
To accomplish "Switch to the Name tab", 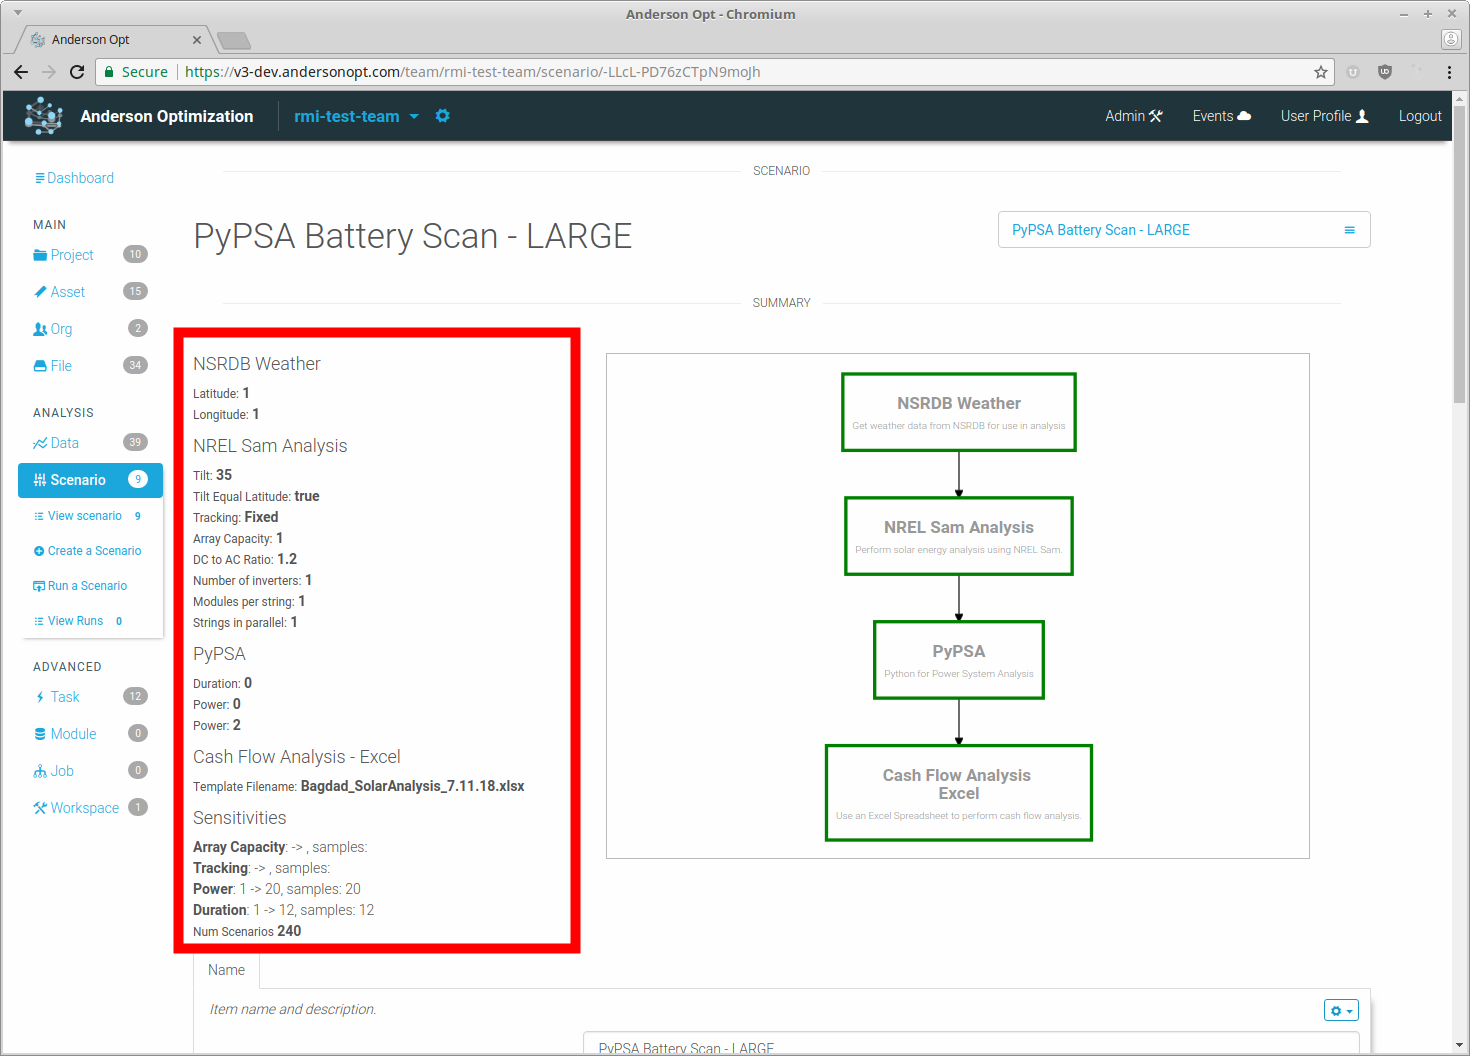I will [226, 970].
